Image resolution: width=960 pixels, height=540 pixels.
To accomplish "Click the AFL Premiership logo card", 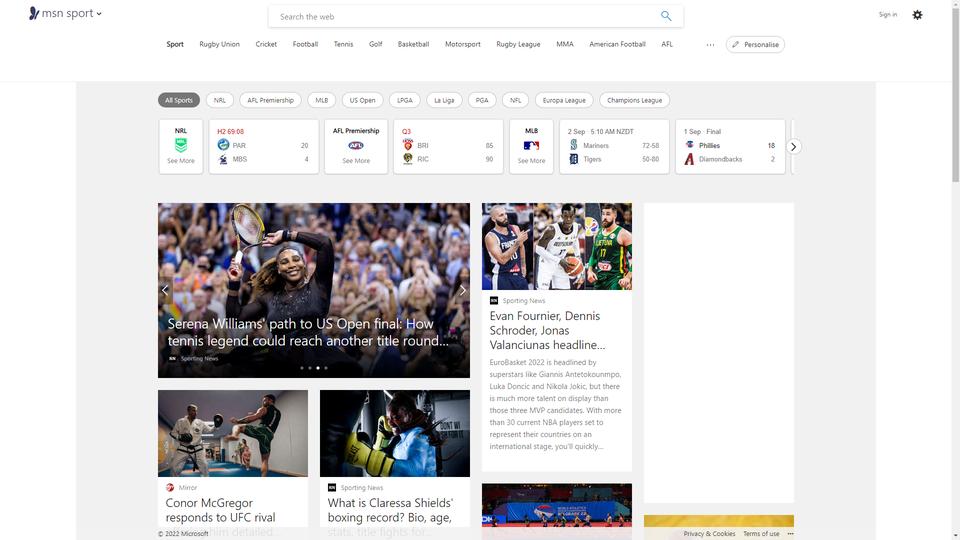I will 356,146.
